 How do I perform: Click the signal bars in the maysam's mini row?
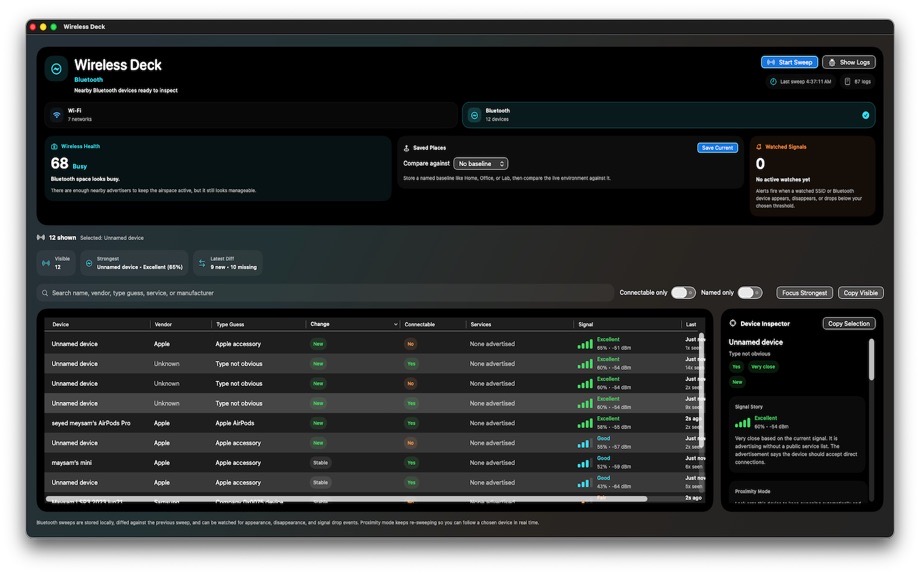583,464
